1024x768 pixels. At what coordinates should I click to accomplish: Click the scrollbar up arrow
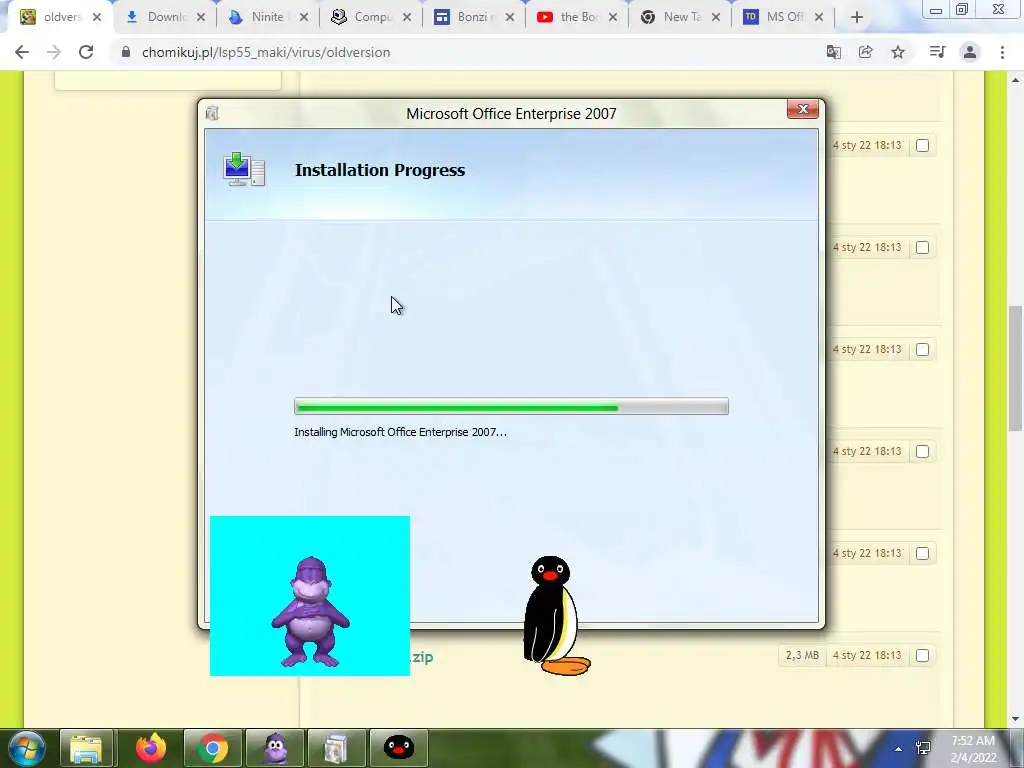[1015, 80]
